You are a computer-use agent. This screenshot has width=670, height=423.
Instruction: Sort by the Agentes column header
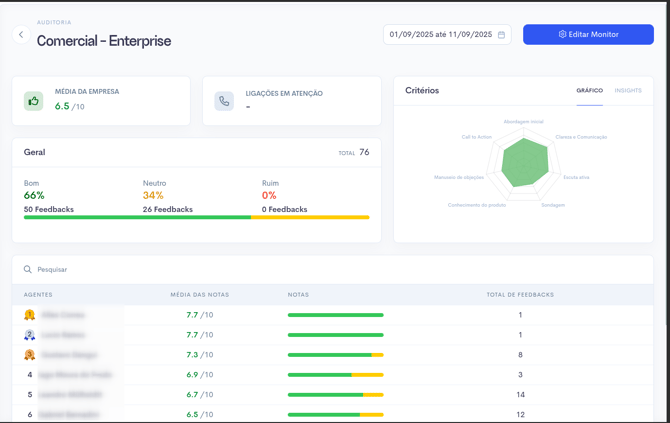[38, 295]
